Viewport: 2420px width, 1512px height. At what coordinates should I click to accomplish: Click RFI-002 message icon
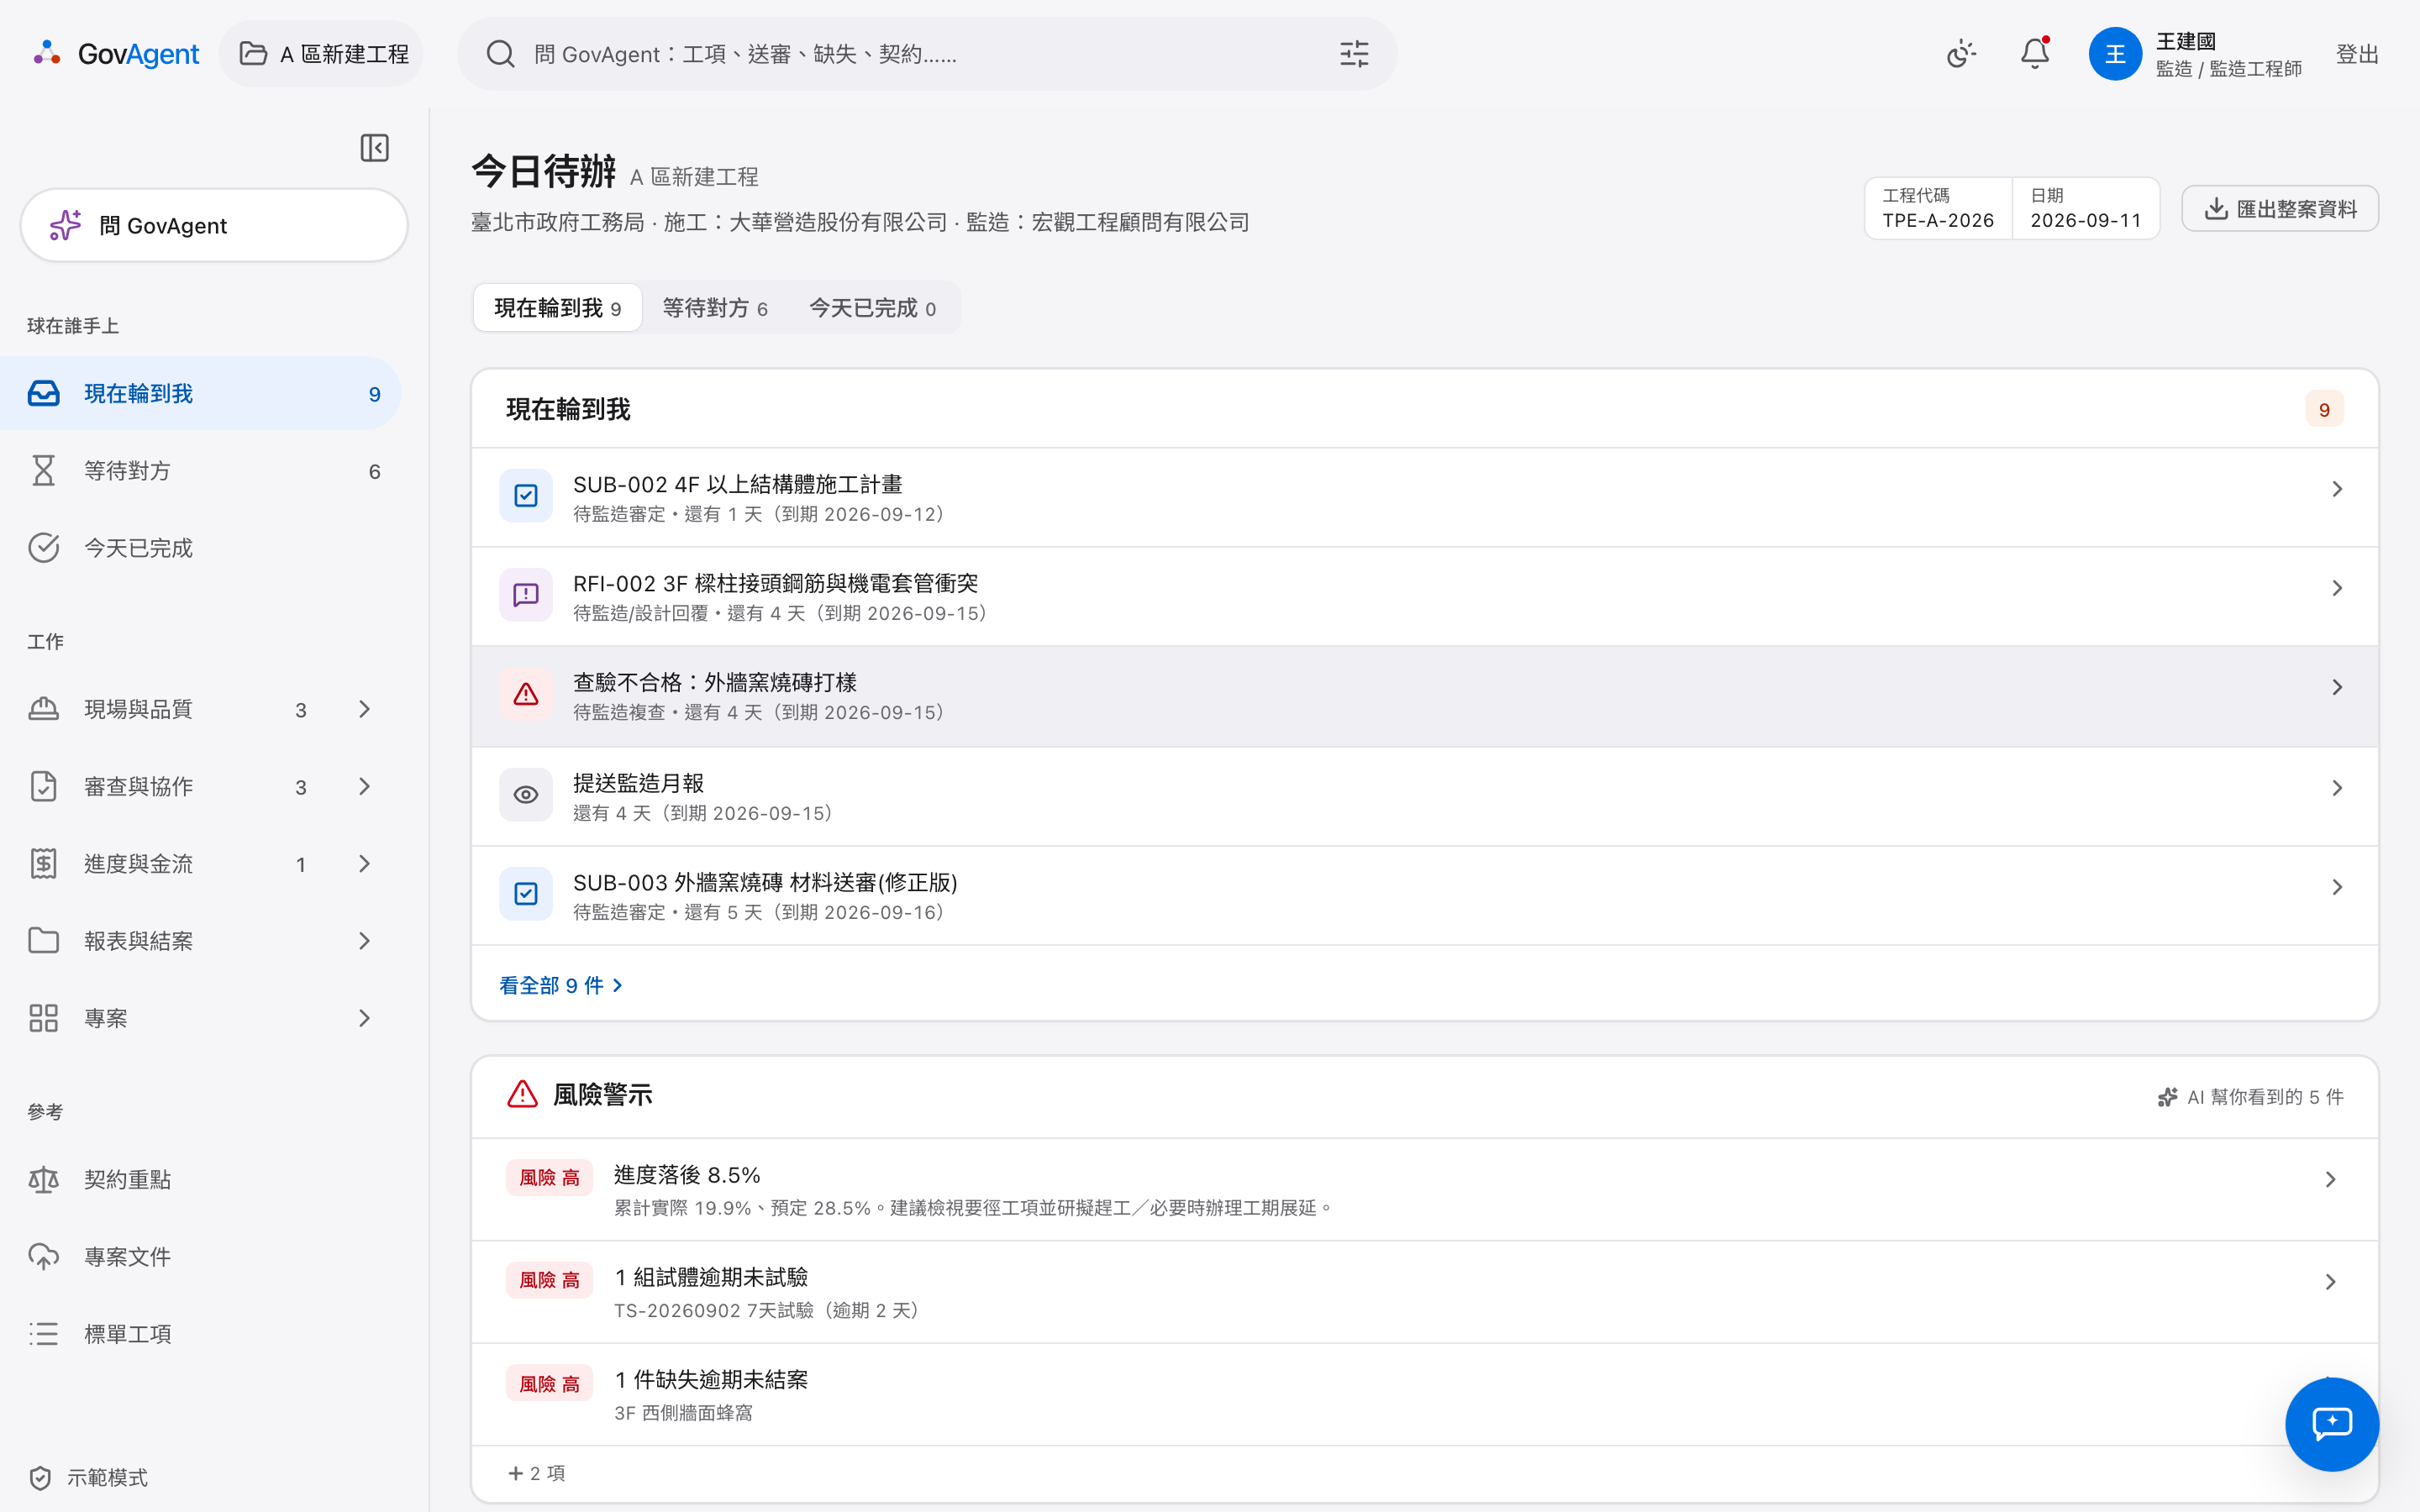[526, 595]
